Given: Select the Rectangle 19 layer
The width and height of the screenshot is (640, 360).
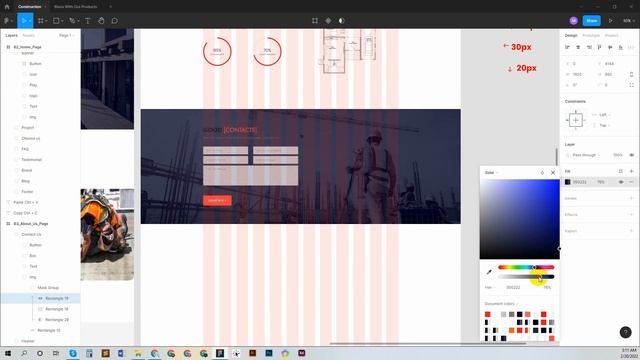Looking at the screenshot, I should (57, 298).
